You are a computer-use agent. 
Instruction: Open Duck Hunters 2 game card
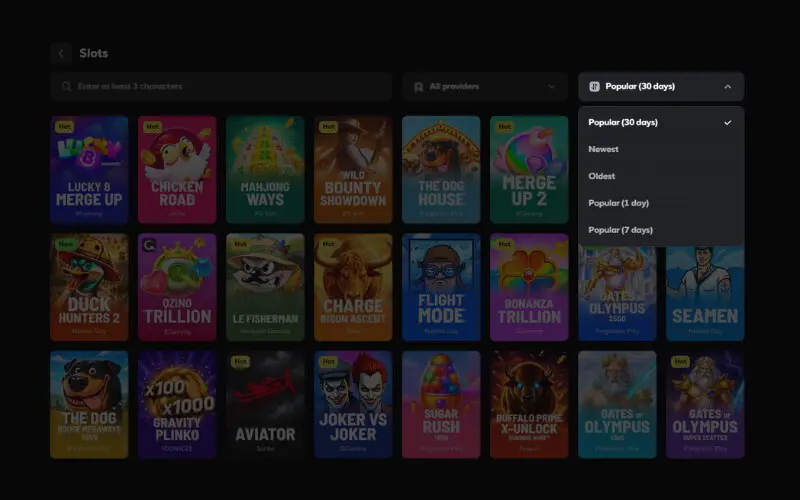(x=89, y=287)
